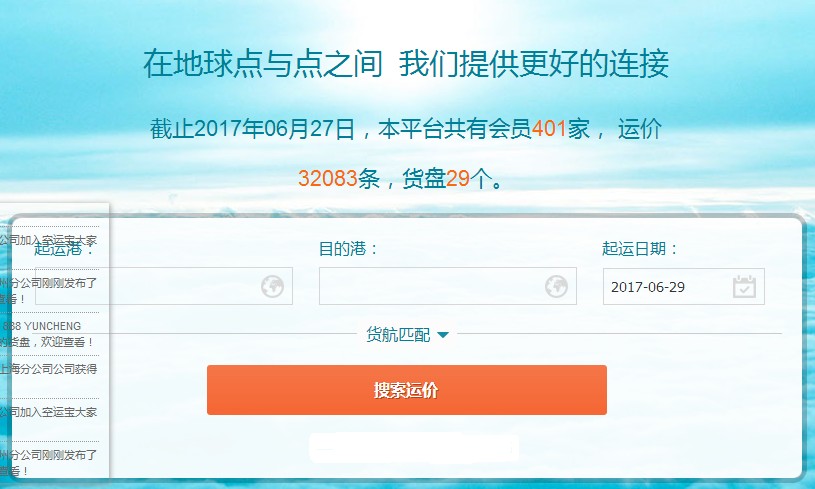
Task: Click the orange 401 member count
Action: pyautogui.click(x=549, y=128)
